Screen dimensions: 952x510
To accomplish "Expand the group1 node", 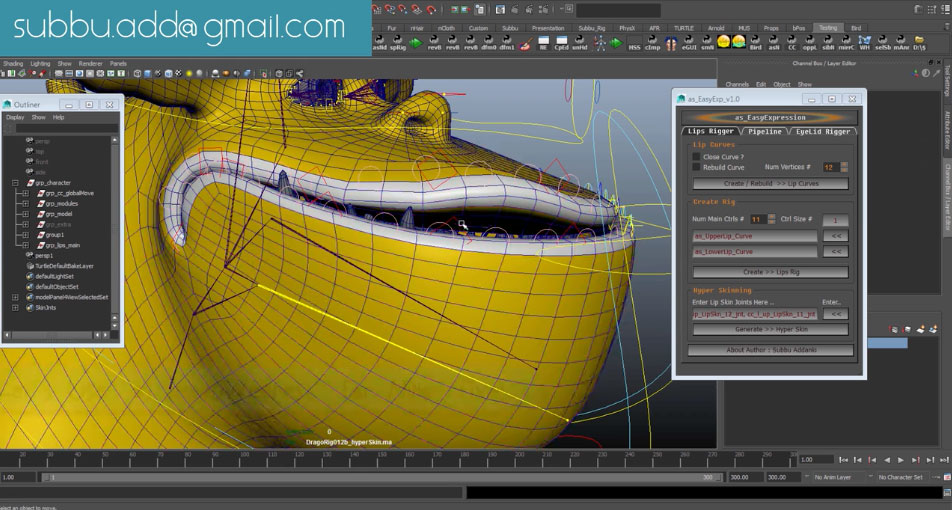I will pos(26,235).
